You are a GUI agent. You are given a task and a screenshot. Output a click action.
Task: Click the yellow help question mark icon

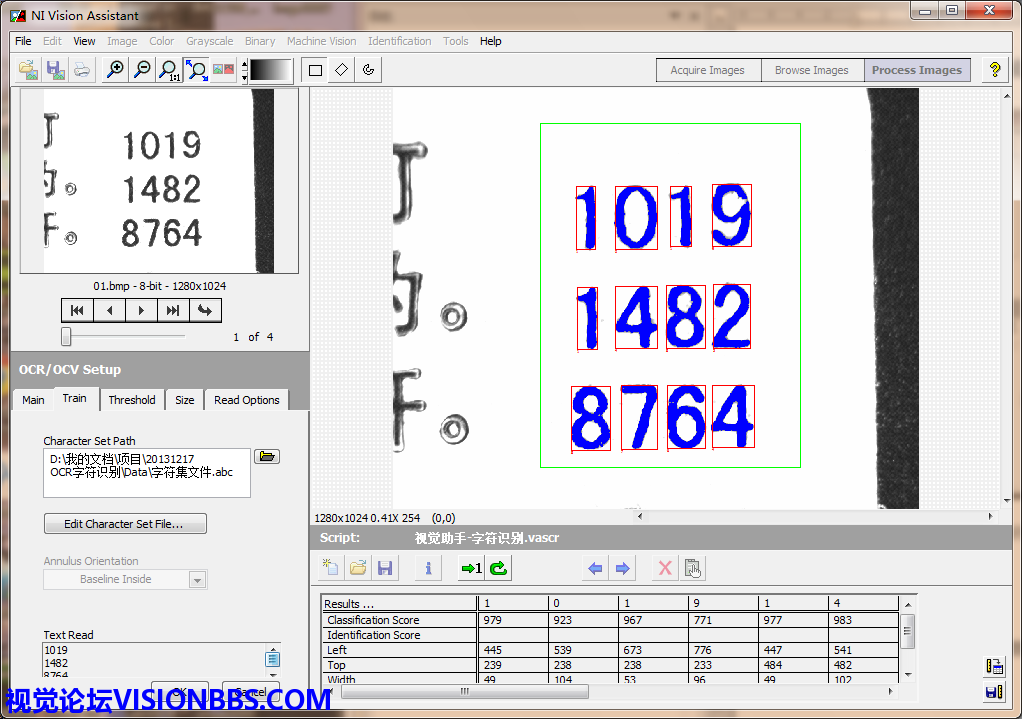(994, 70)
